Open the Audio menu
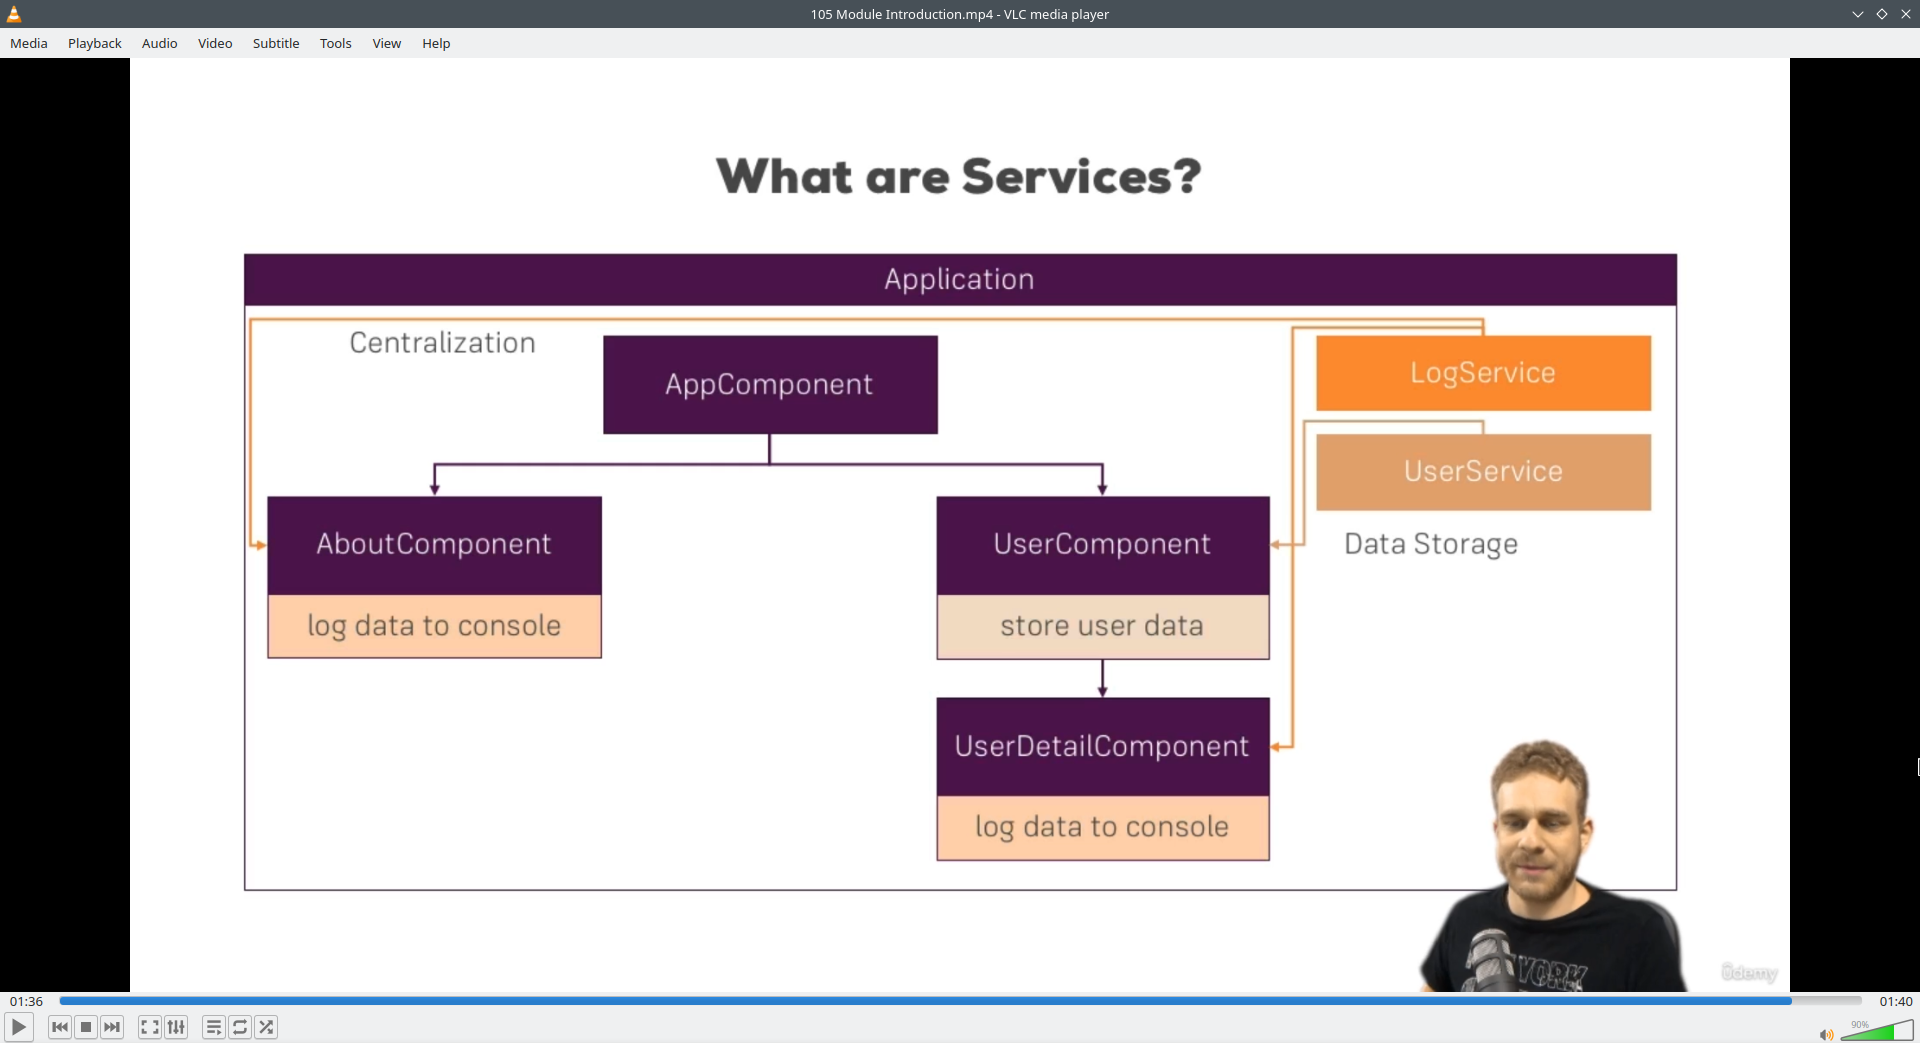Viewport: 1920px width, 1043px height. click(x=160, y=43)
